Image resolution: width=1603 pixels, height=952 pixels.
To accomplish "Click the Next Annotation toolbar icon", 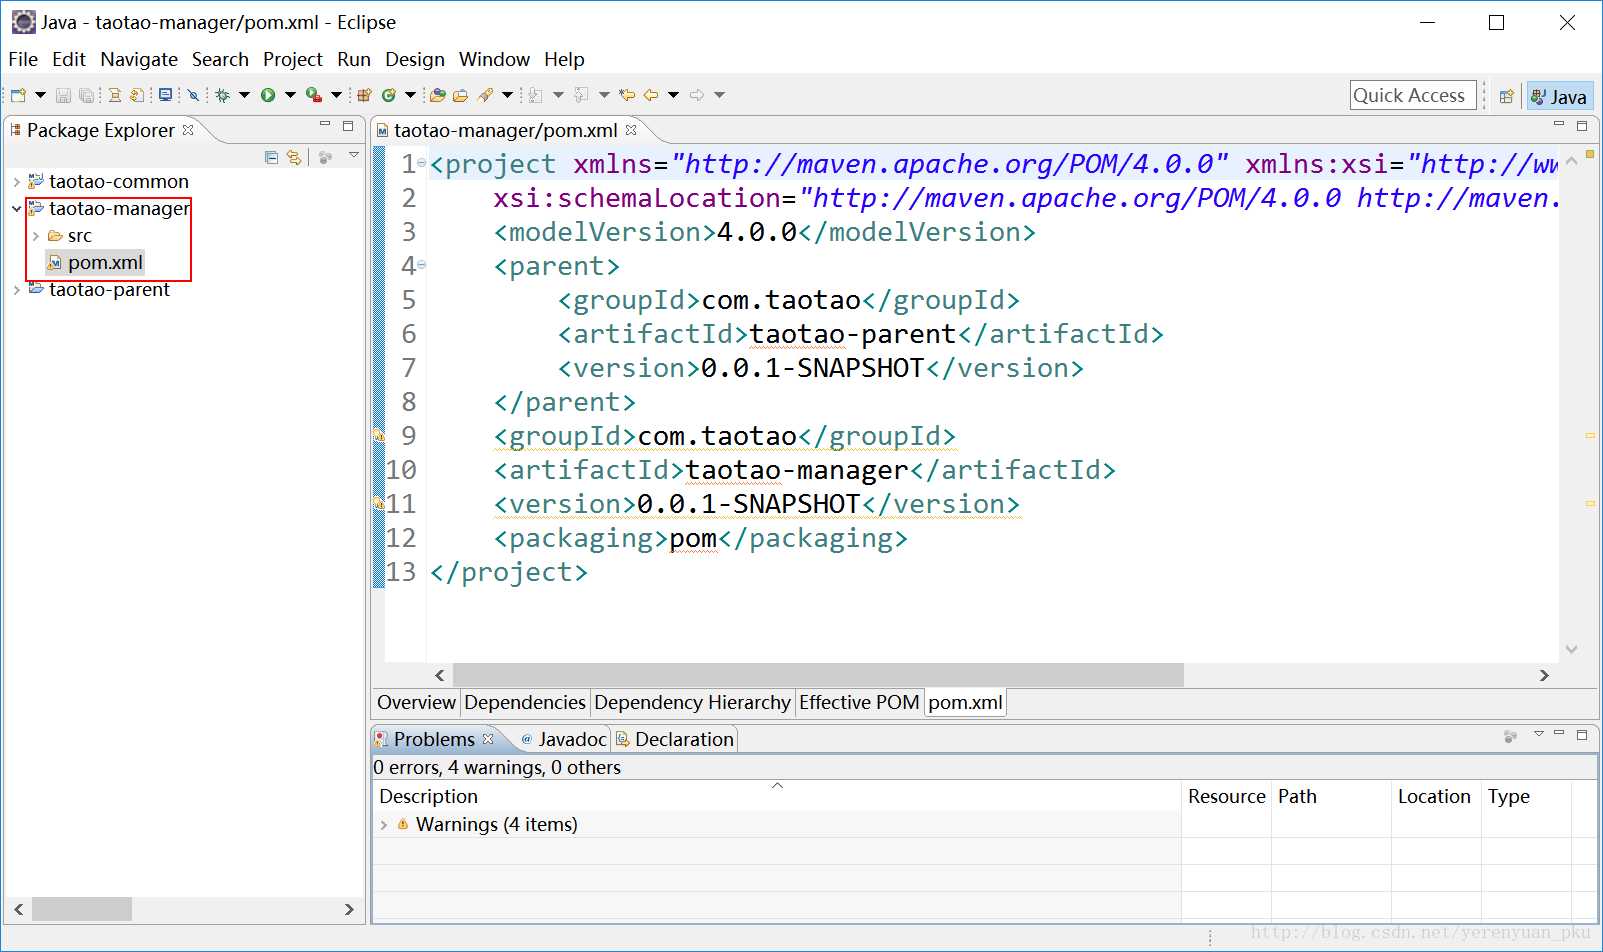I will click(x=535, y=95).
